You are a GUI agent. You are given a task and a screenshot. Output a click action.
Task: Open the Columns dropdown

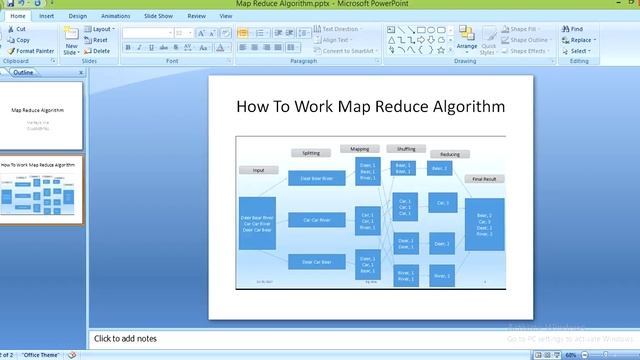[292, 48]
